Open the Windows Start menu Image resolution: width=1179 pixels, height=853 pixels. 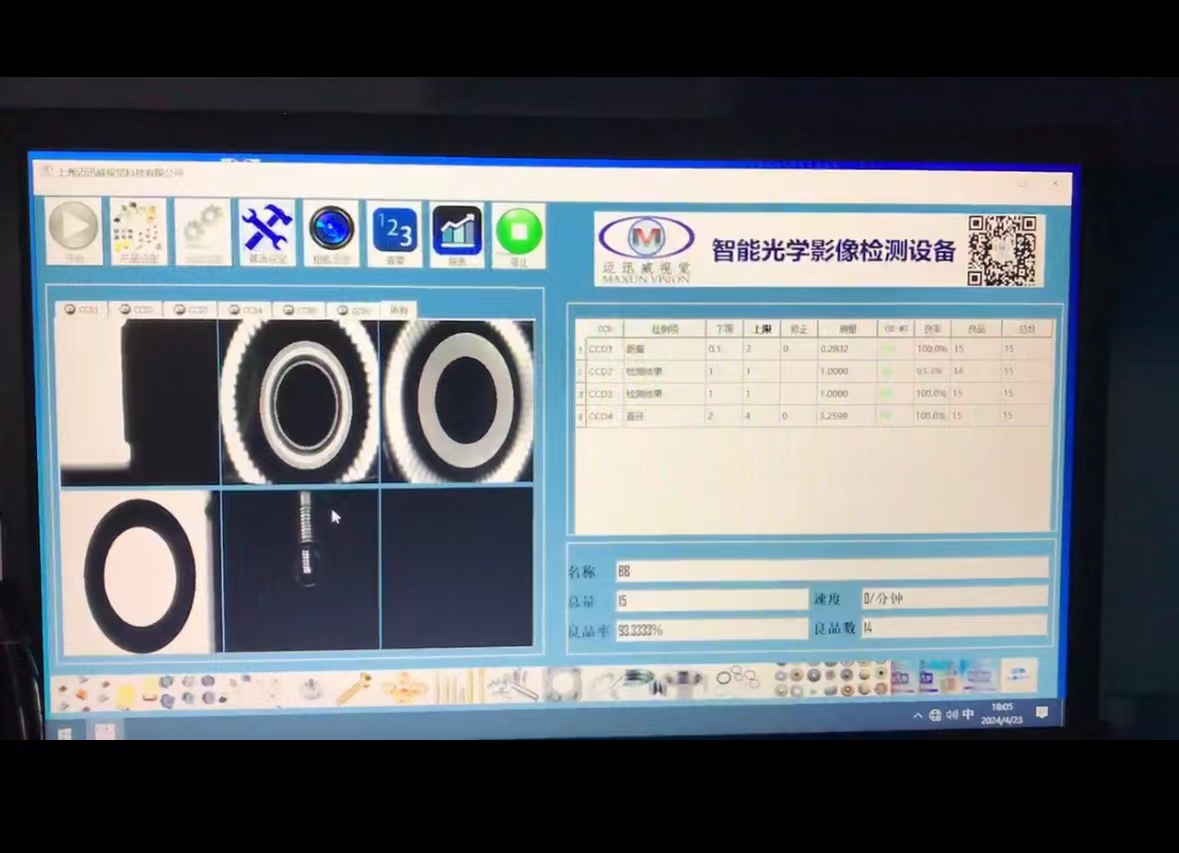[64, 732]
